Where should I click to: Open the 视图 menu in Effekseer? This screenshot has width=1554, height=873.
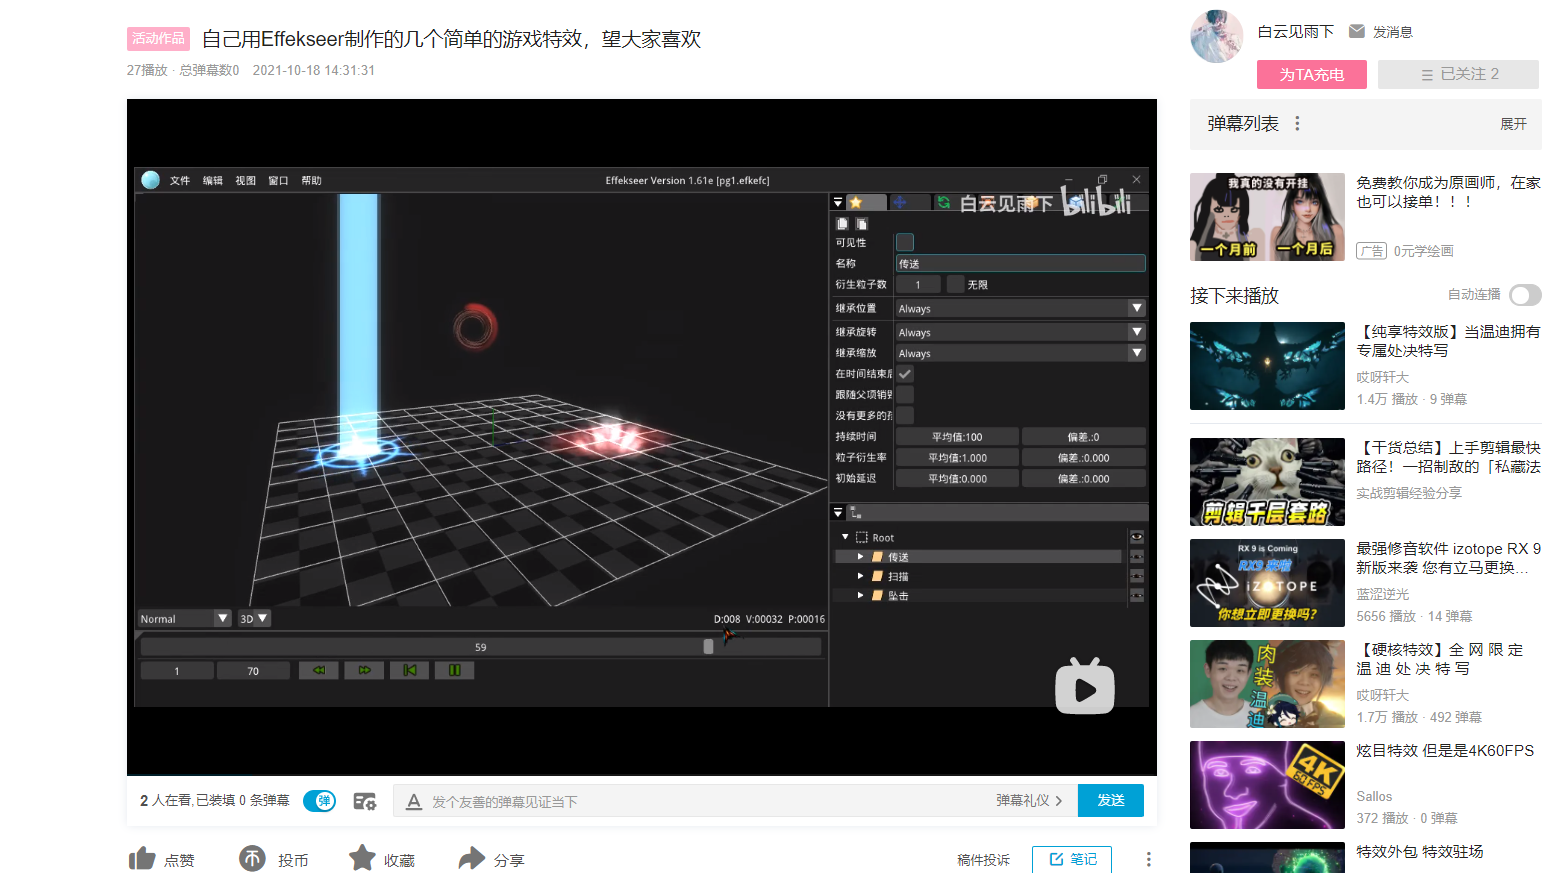pos(245,181)
